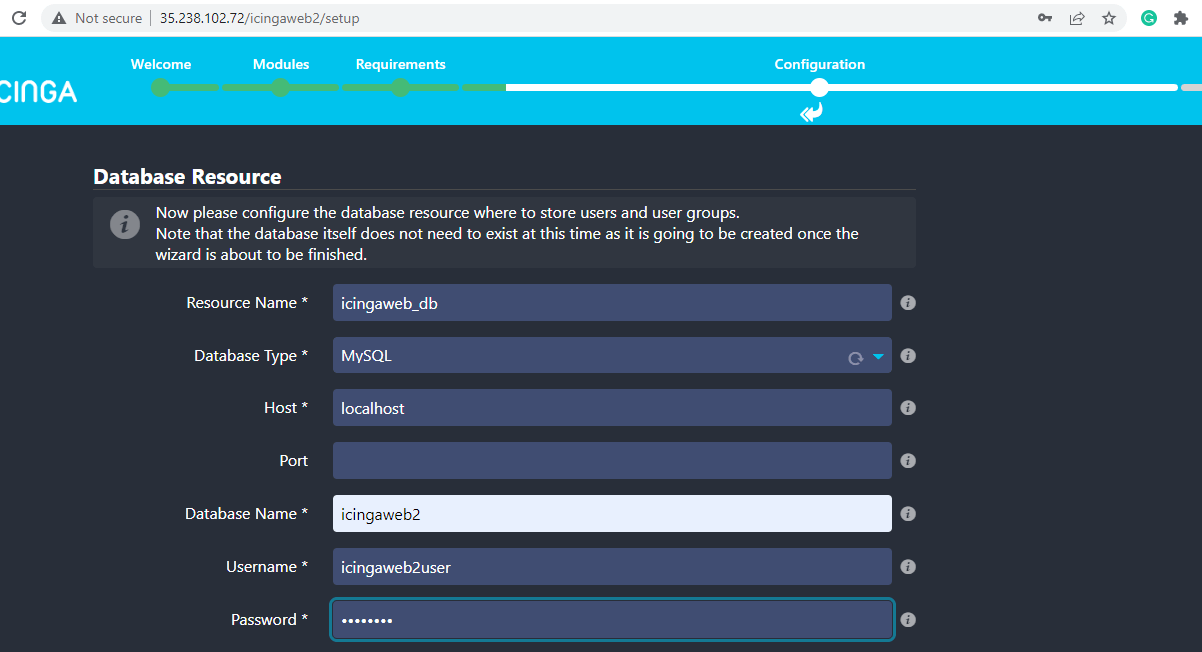
Task: Click the Icinga logo
Action: pyautogui.click(x=38, y=92)
